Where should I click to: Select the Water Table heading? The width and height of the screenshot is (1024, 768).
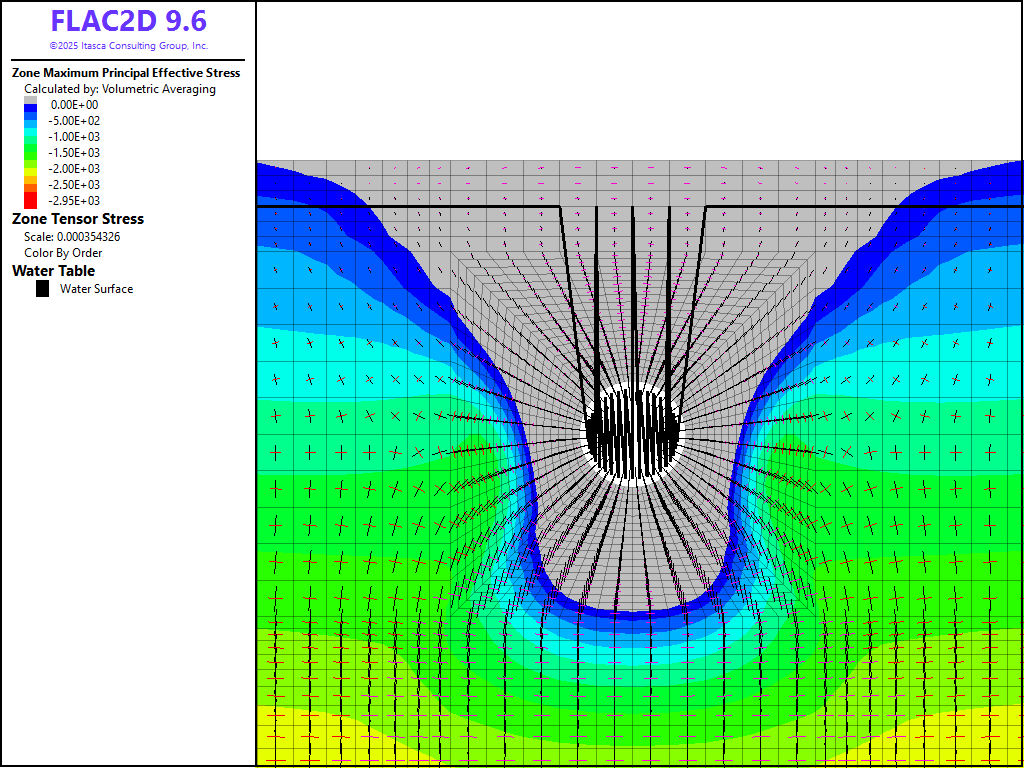click(x=54, y=271)
